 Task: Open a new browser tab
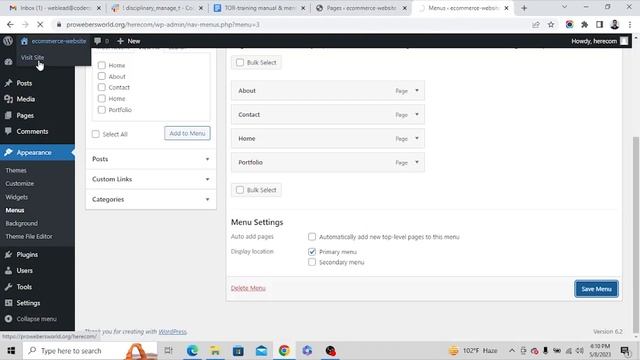click(x=524, y=8)
